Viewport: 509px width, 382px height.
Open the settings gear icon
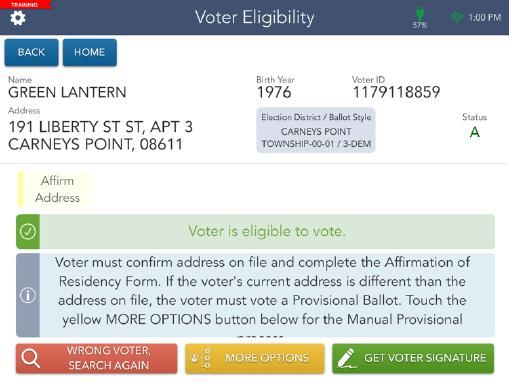(x=18, y=18)
